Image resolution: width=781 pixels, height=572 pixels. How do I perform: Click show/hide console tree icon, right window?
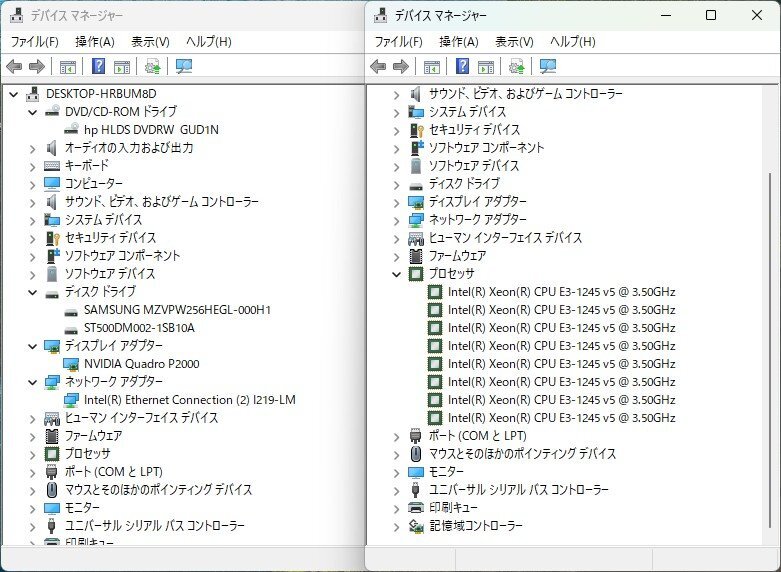[x=431, y=67]
